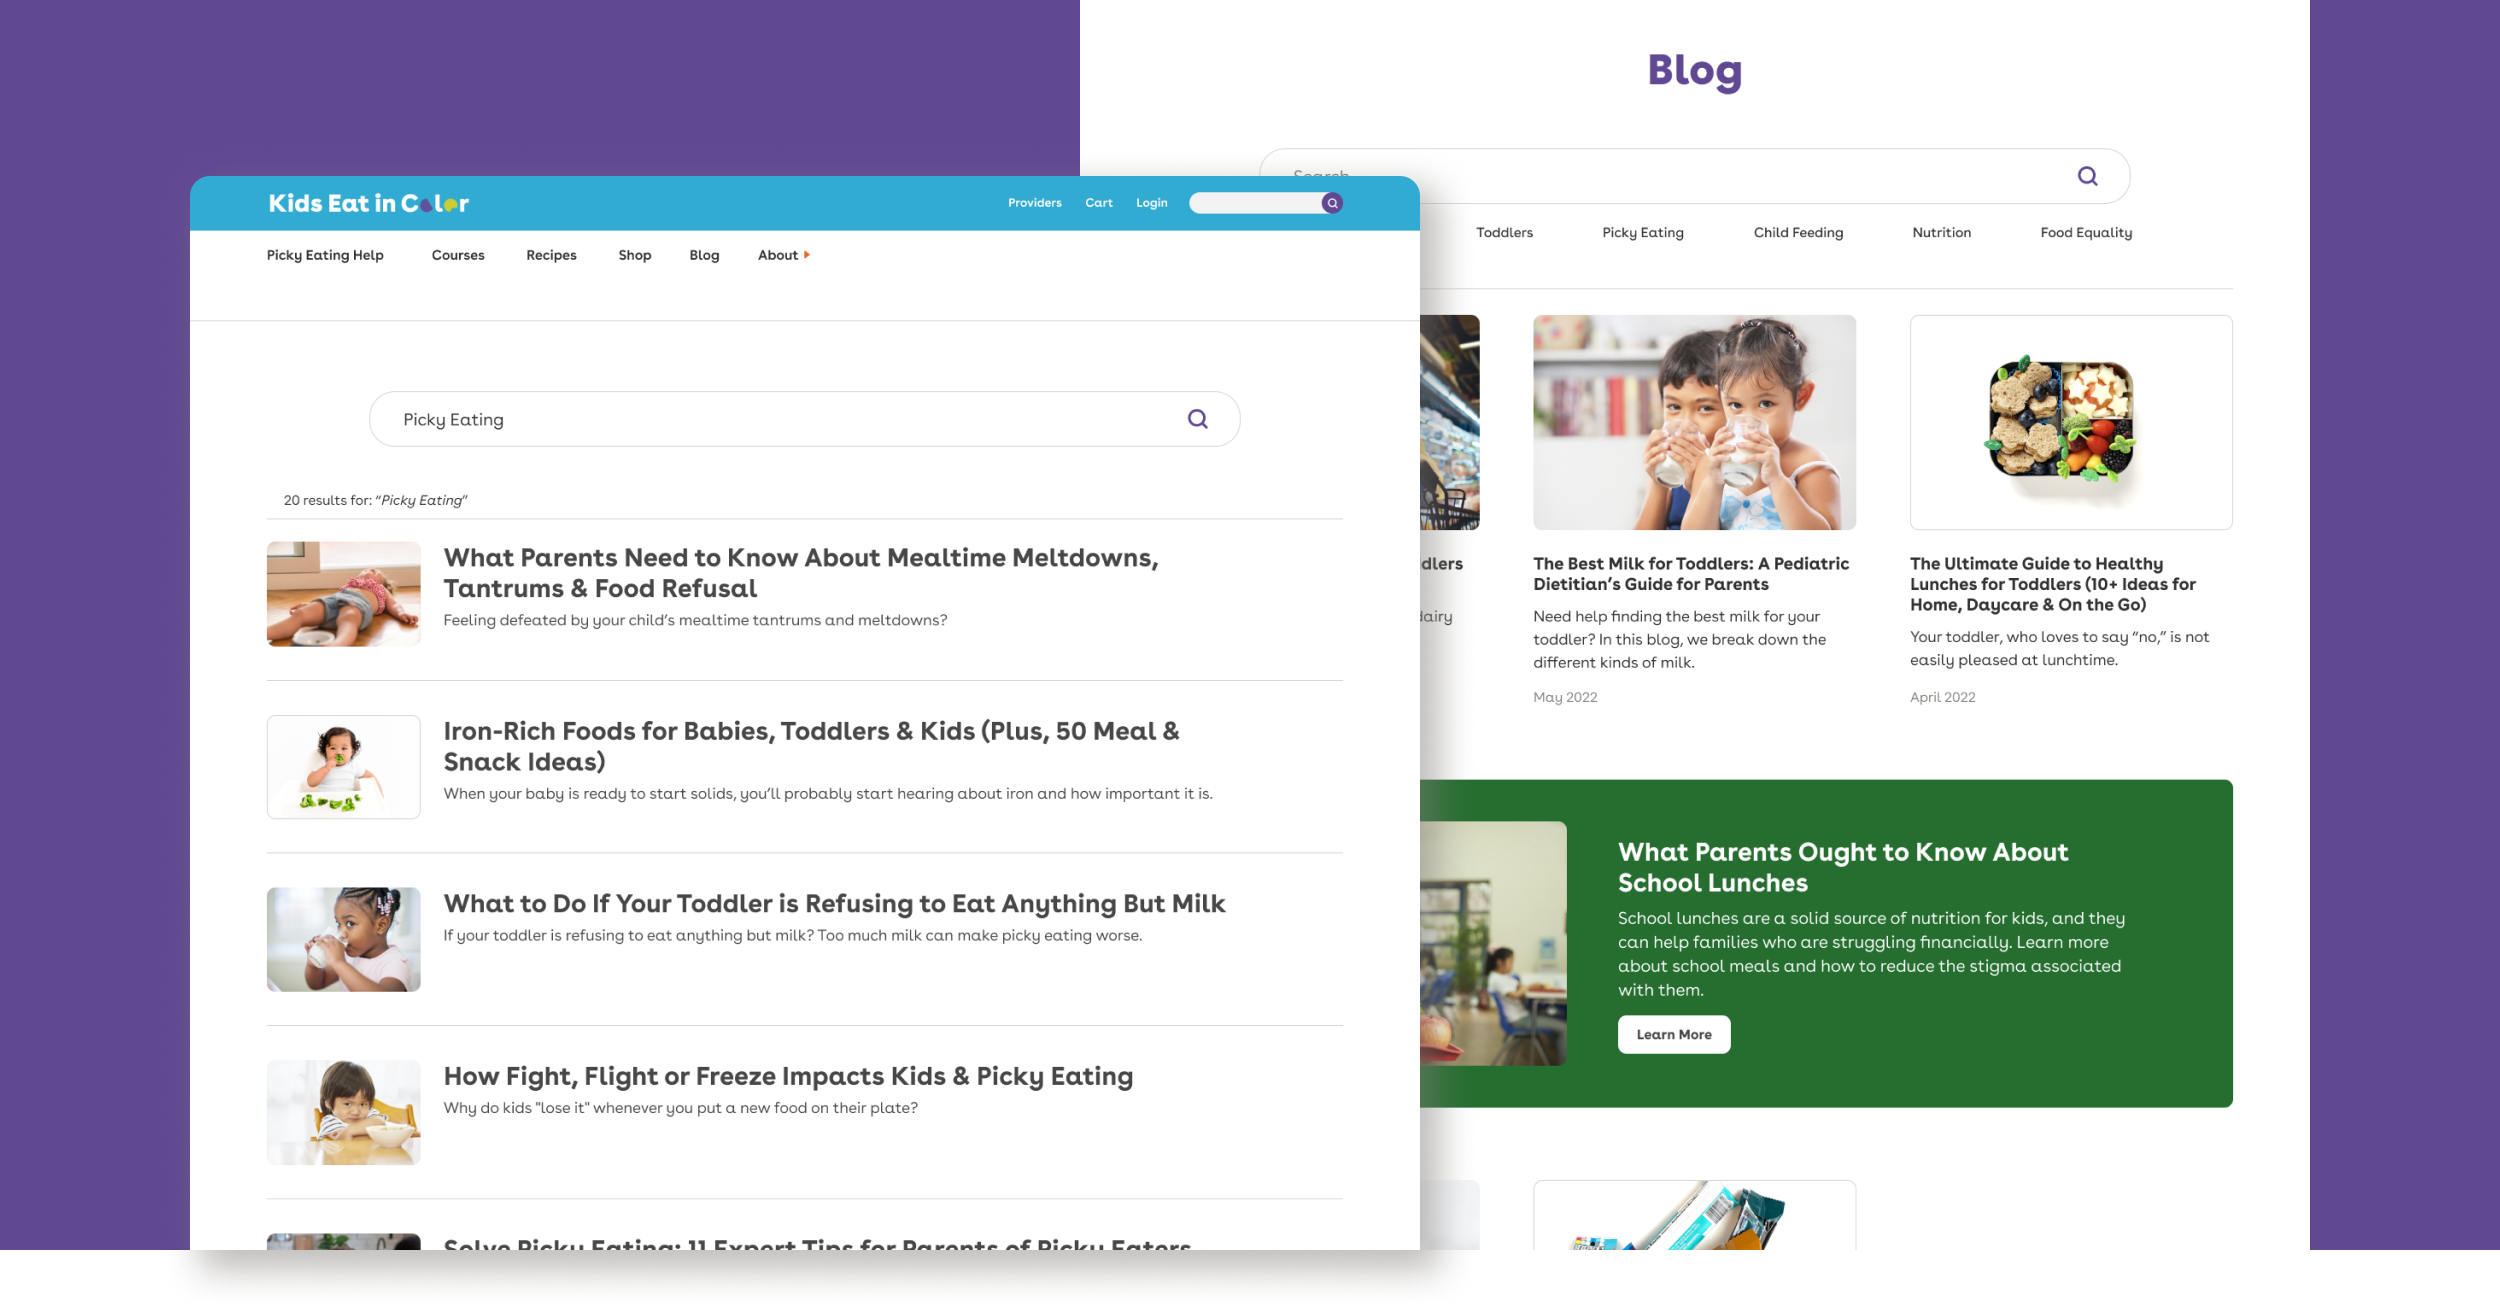2500x1310 pixels.
Task: Click the Login link
Action: 1152,203
